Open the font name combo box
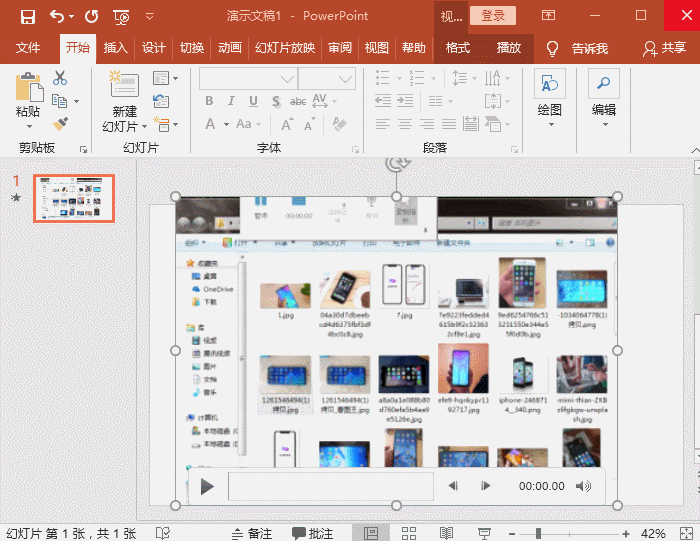700x541 pixels. [248, 78]
